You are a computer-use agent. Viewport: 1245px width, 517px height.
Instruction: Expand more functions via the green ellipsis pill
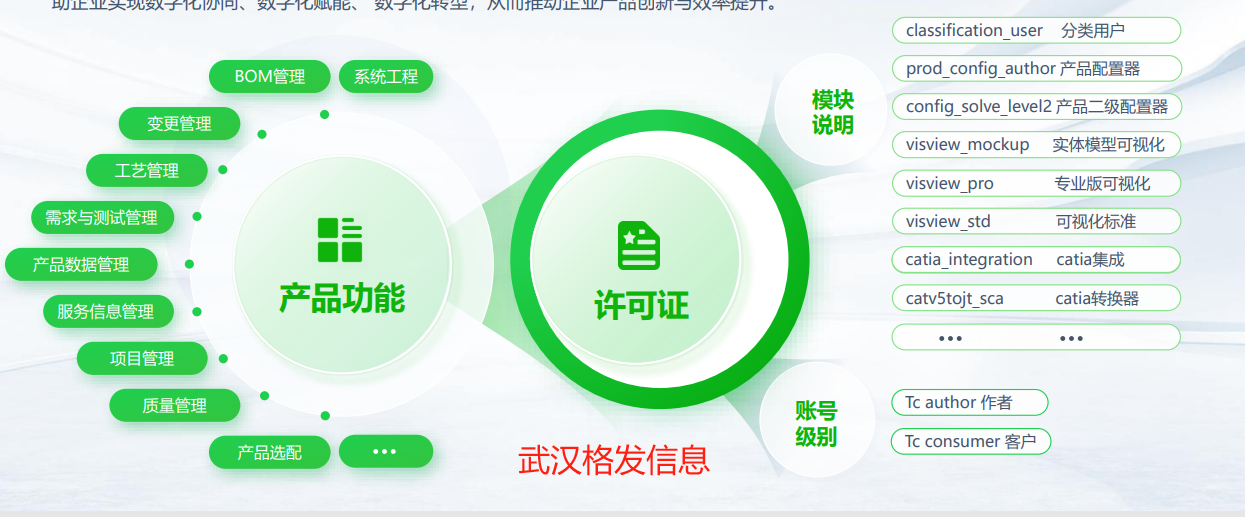[386, 451]
